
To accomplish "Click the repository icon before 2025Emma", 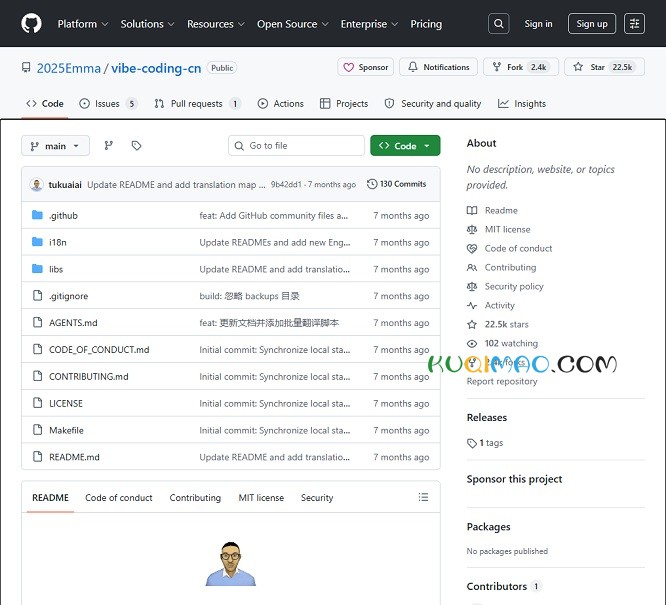I will point(26,68).
